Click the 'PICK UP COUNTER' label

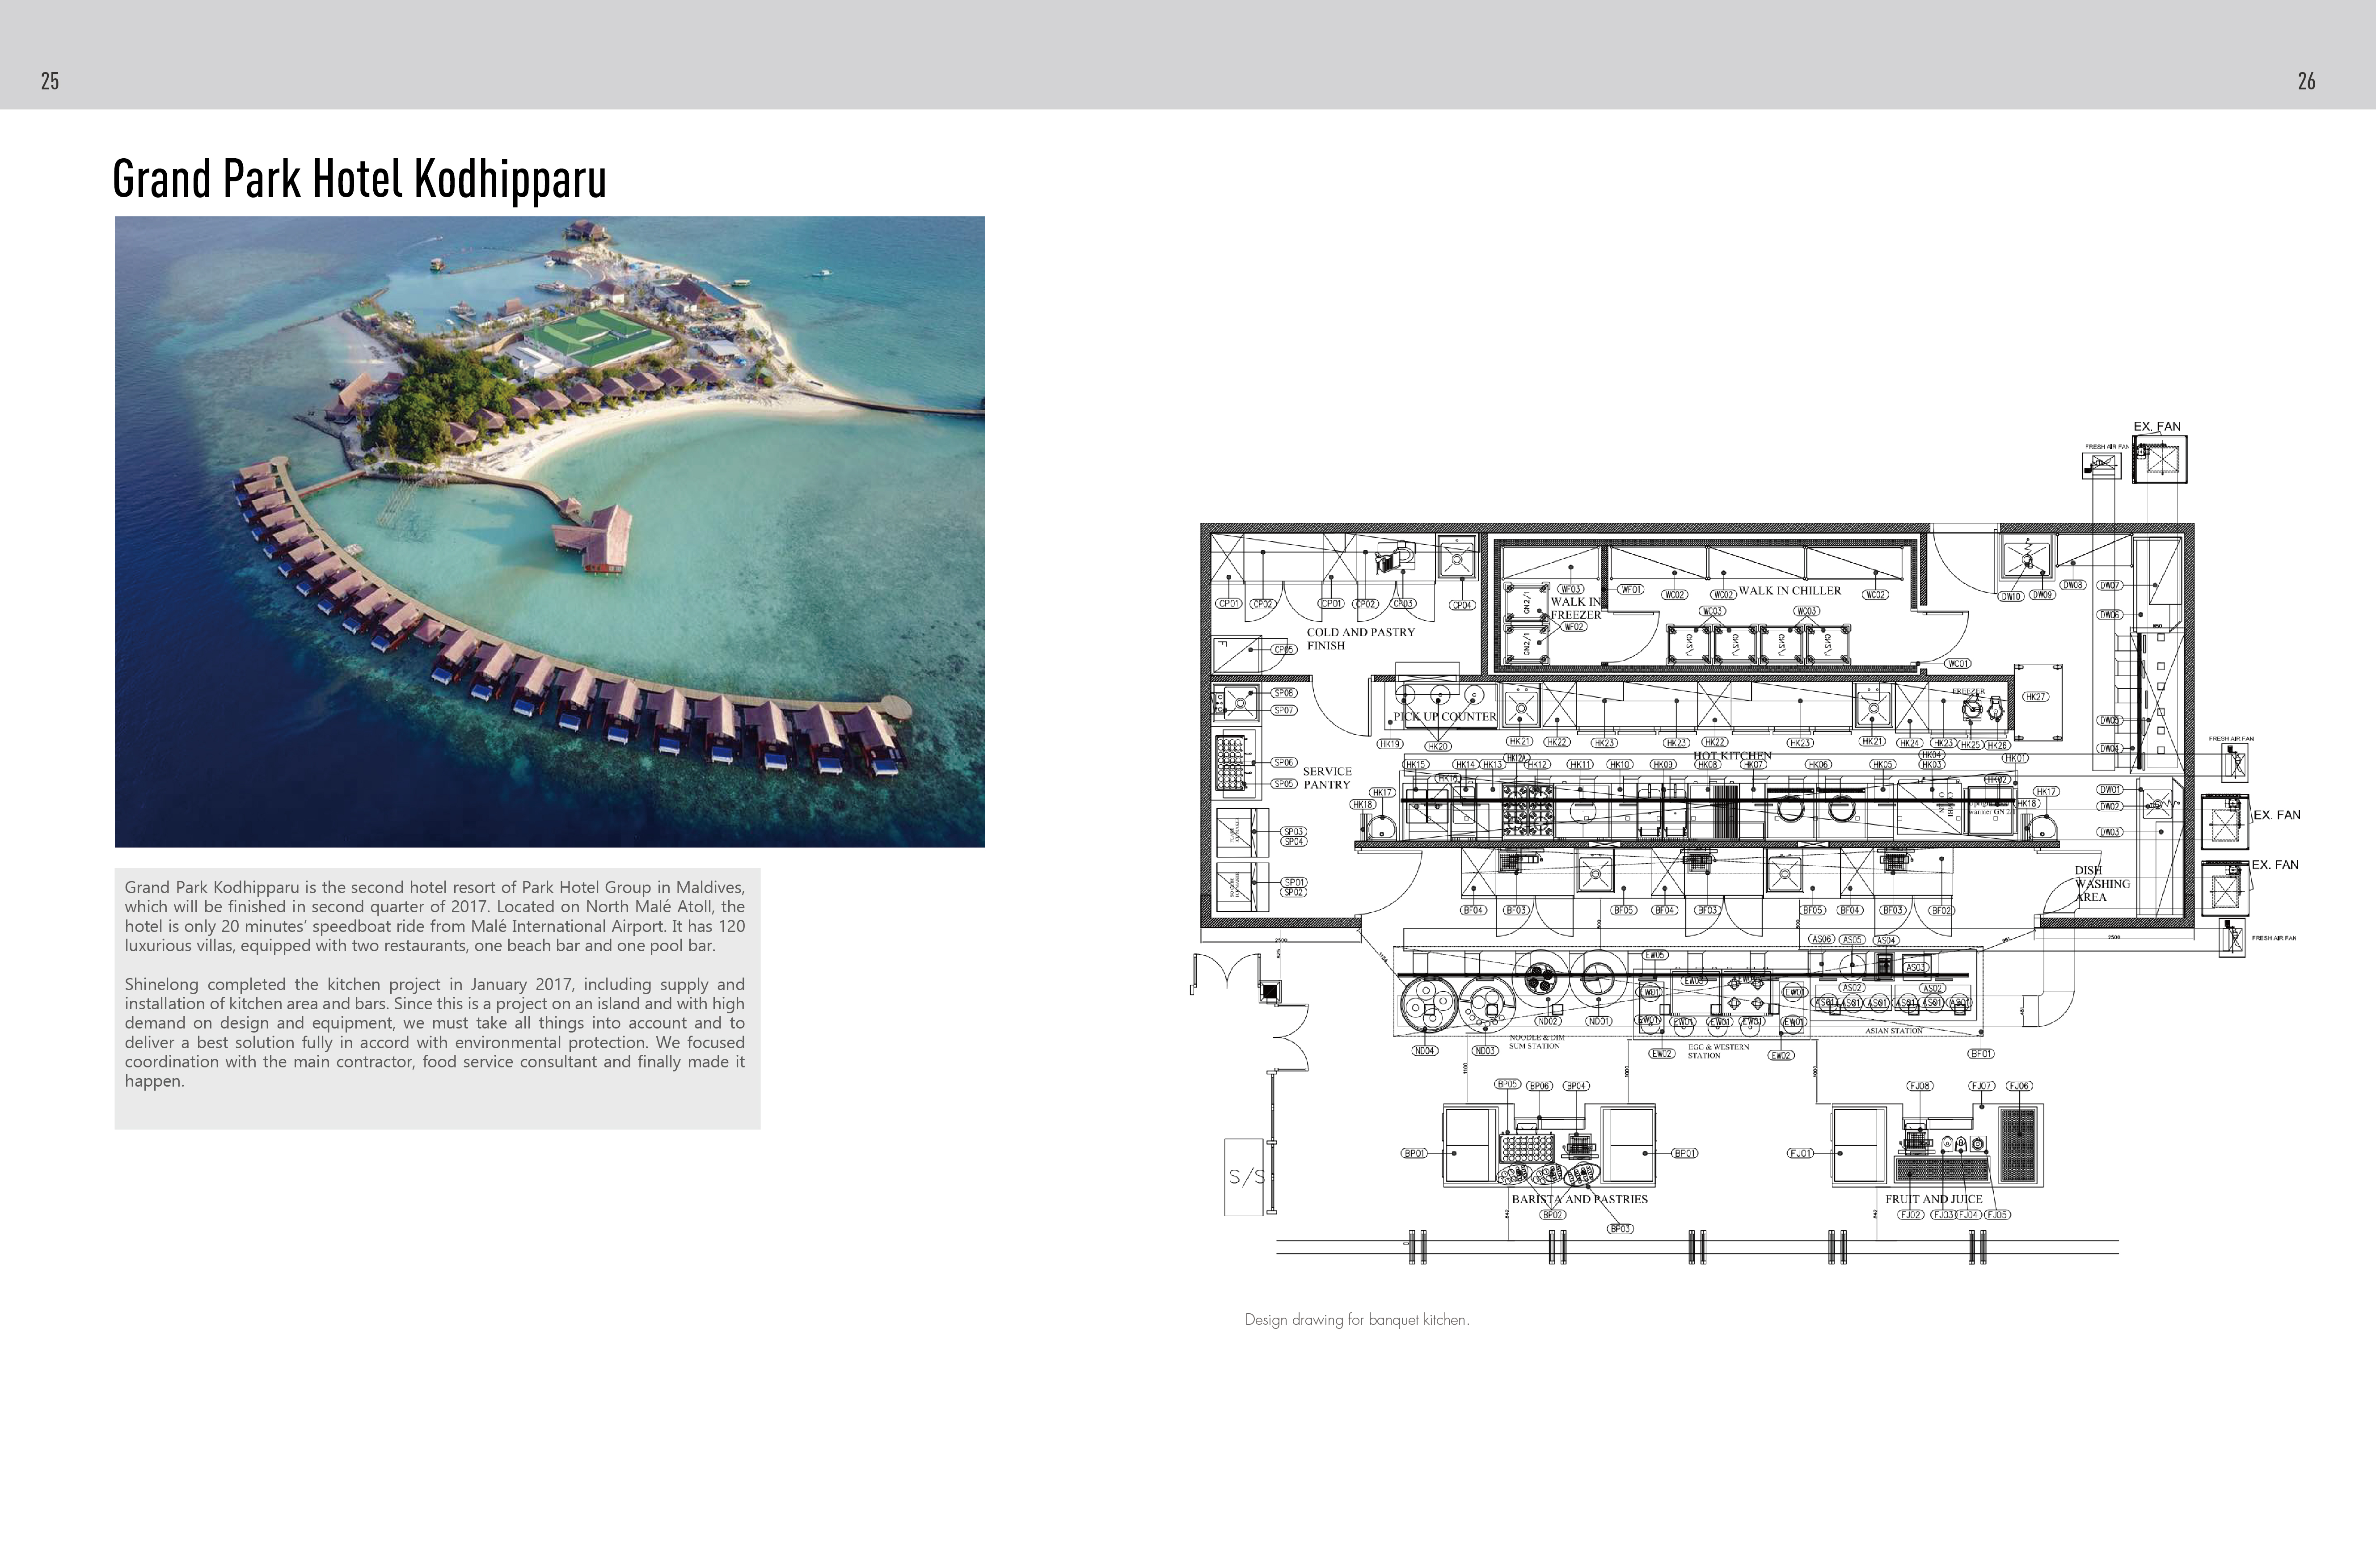click(1444, 716)
